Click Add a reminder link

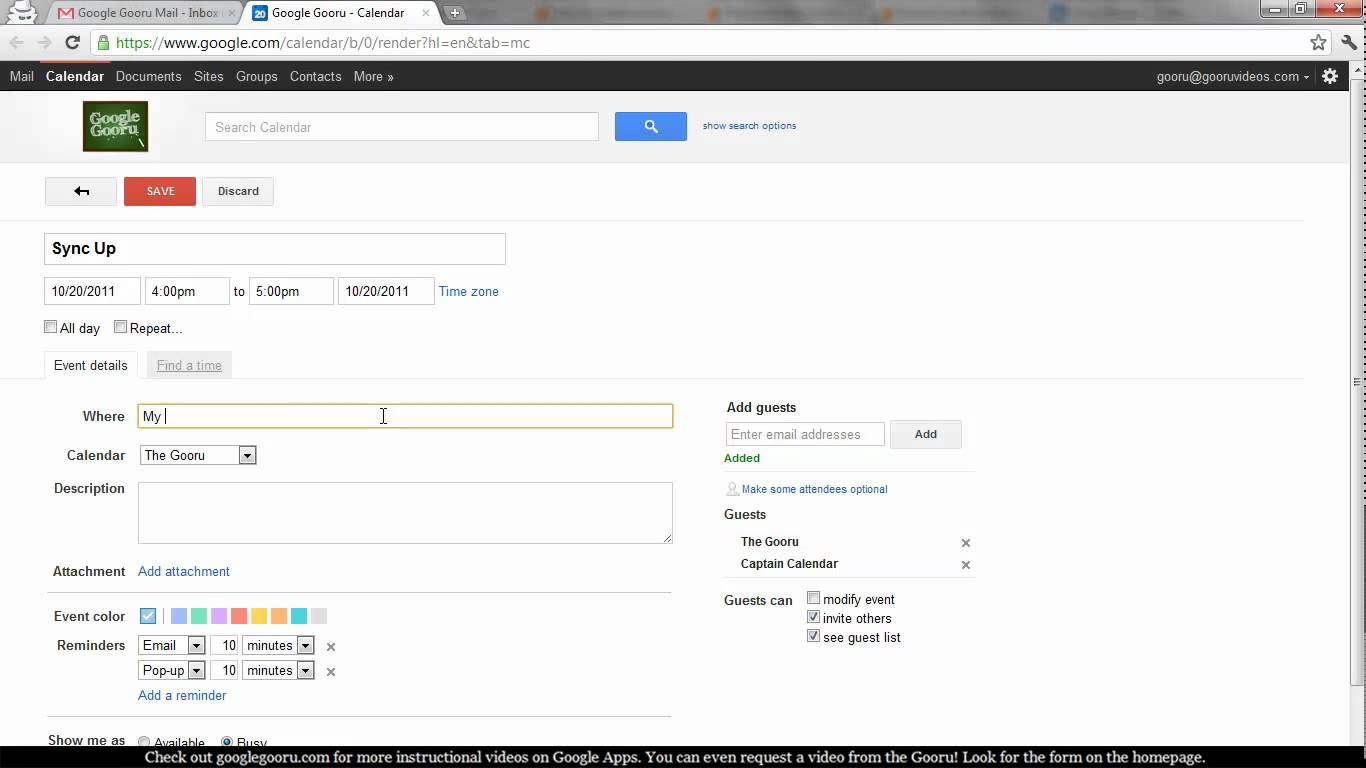pos(182,695)
